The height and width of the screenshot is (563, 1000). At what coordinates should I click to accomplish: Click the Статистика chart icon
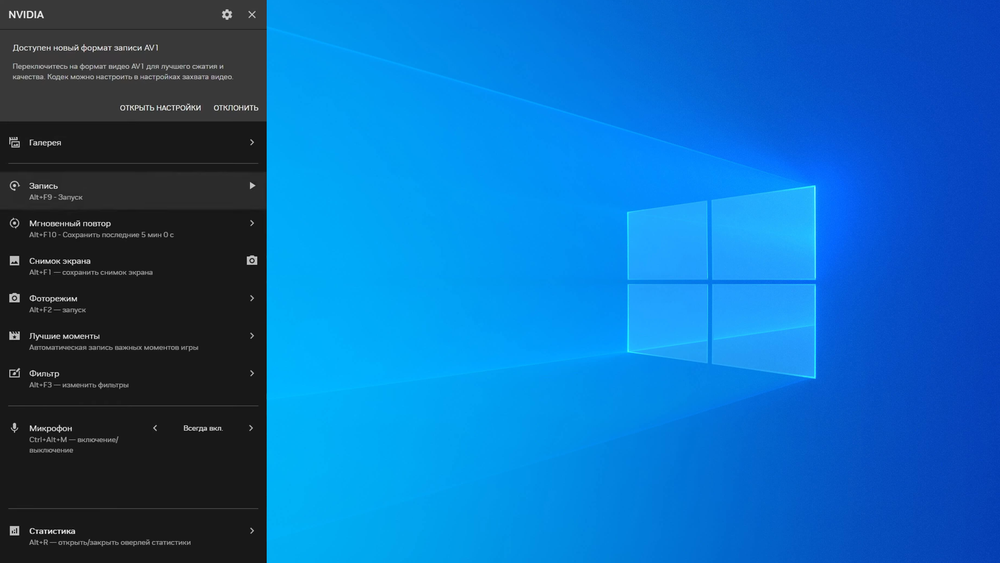click(x=14, y=530)
